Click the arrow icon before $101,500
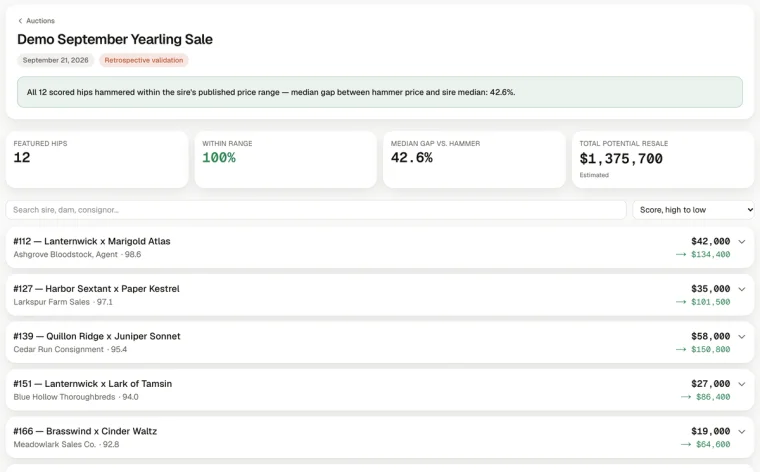 tap(681, 302)
